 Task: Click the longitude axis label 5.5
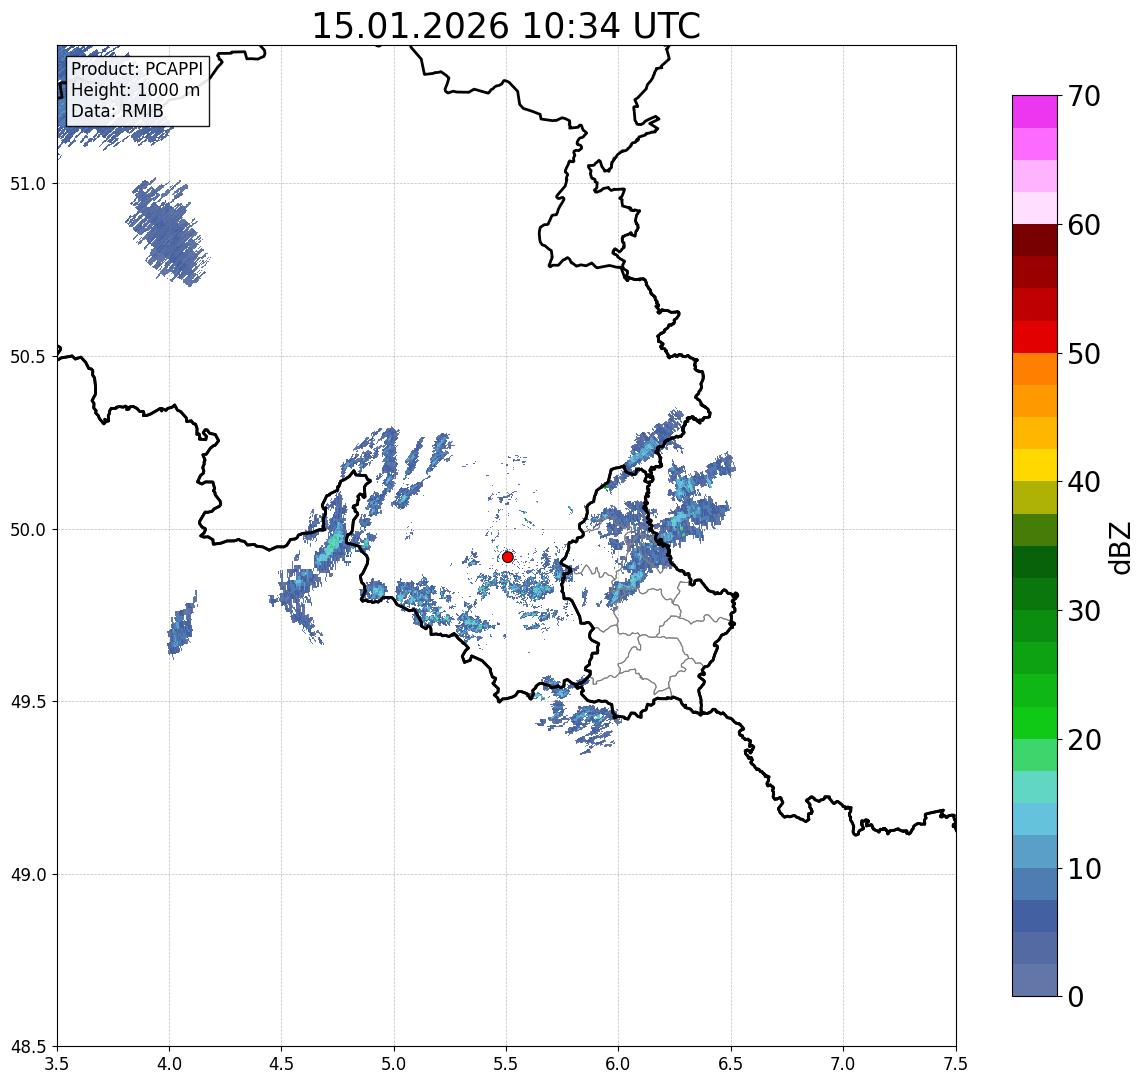pyautogui.click(x=507, y=1064)
